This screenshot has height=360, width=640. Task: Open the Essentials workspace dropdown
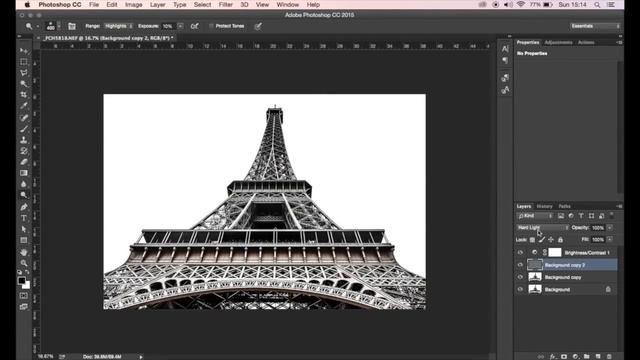(x=595, y=26)
